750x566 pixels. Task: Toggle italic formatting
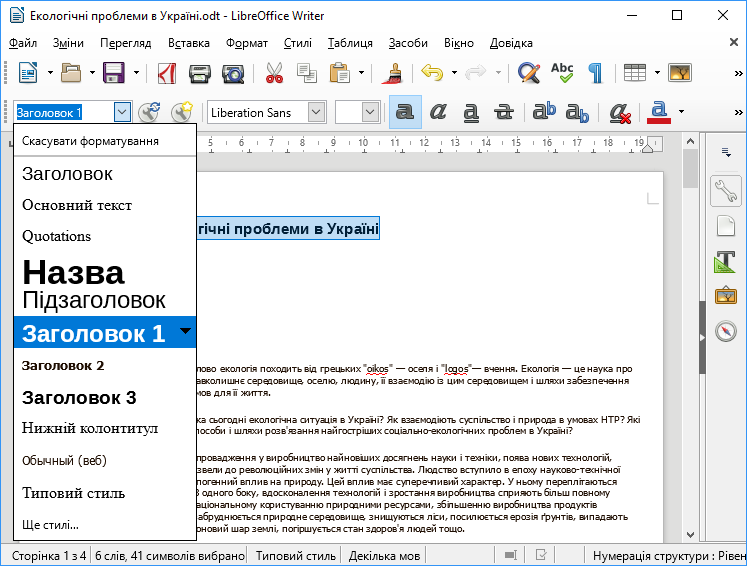[x=438, y=112]
